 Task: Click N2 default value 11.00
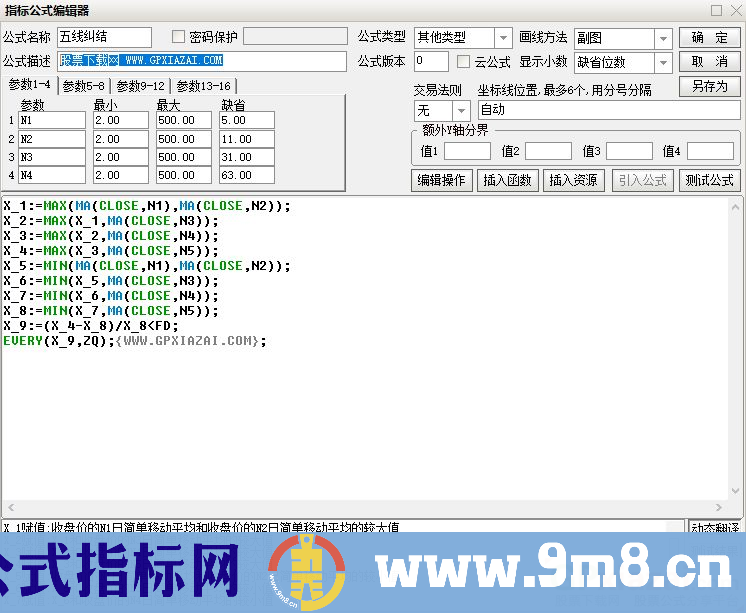247,139
